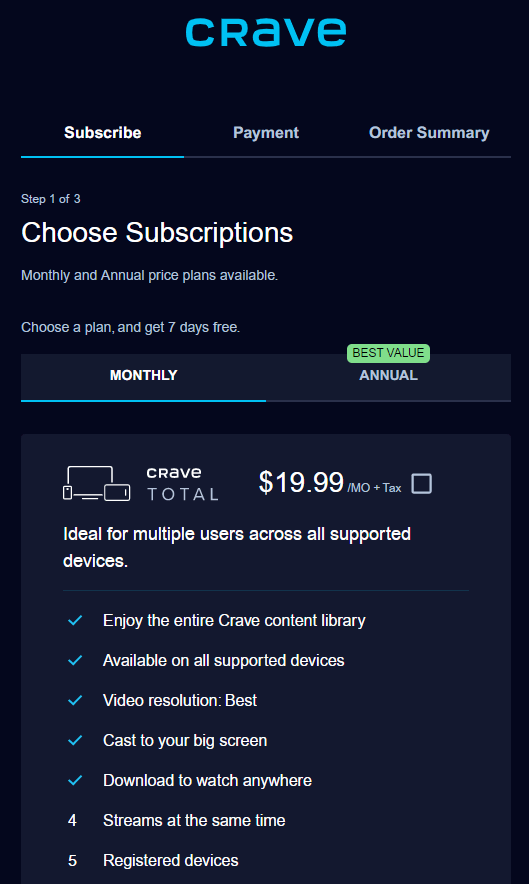Viewport: 529px width, 884px height.
Task: Click the Crave Total plan logo
Action: click(x=182, y=484)
